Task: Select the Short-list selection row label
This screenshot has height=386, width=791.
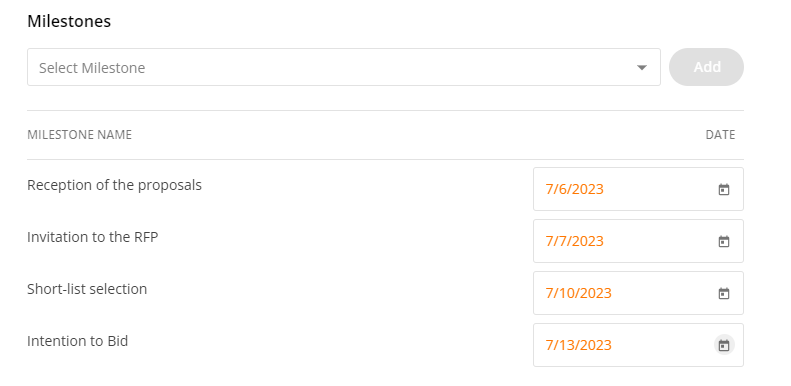Action: [87, 289]
